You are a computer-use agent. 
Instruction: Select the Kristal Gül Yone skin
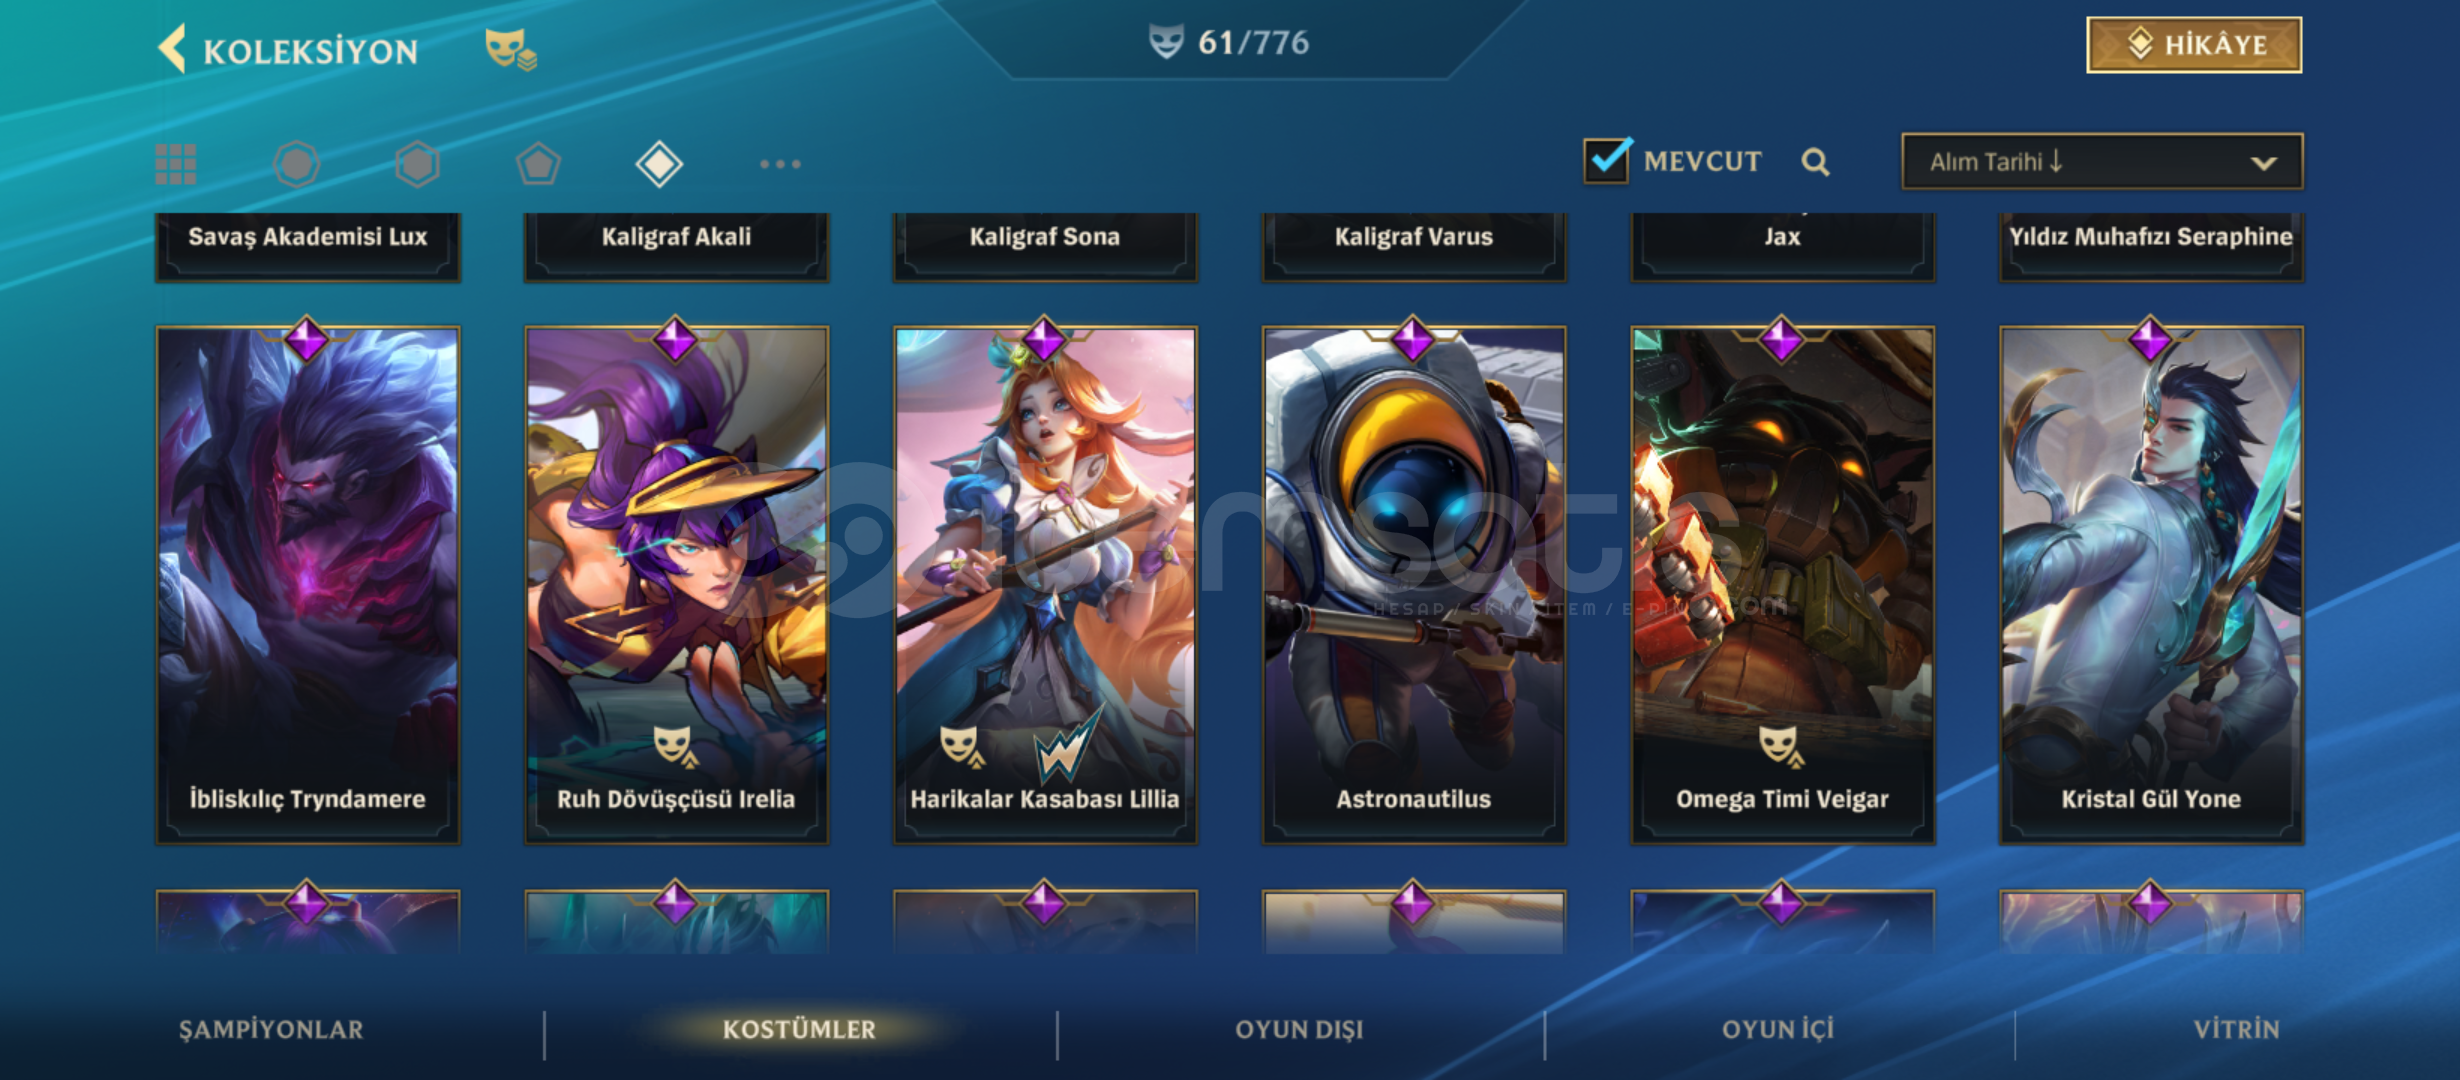[x=2151, y=585]
